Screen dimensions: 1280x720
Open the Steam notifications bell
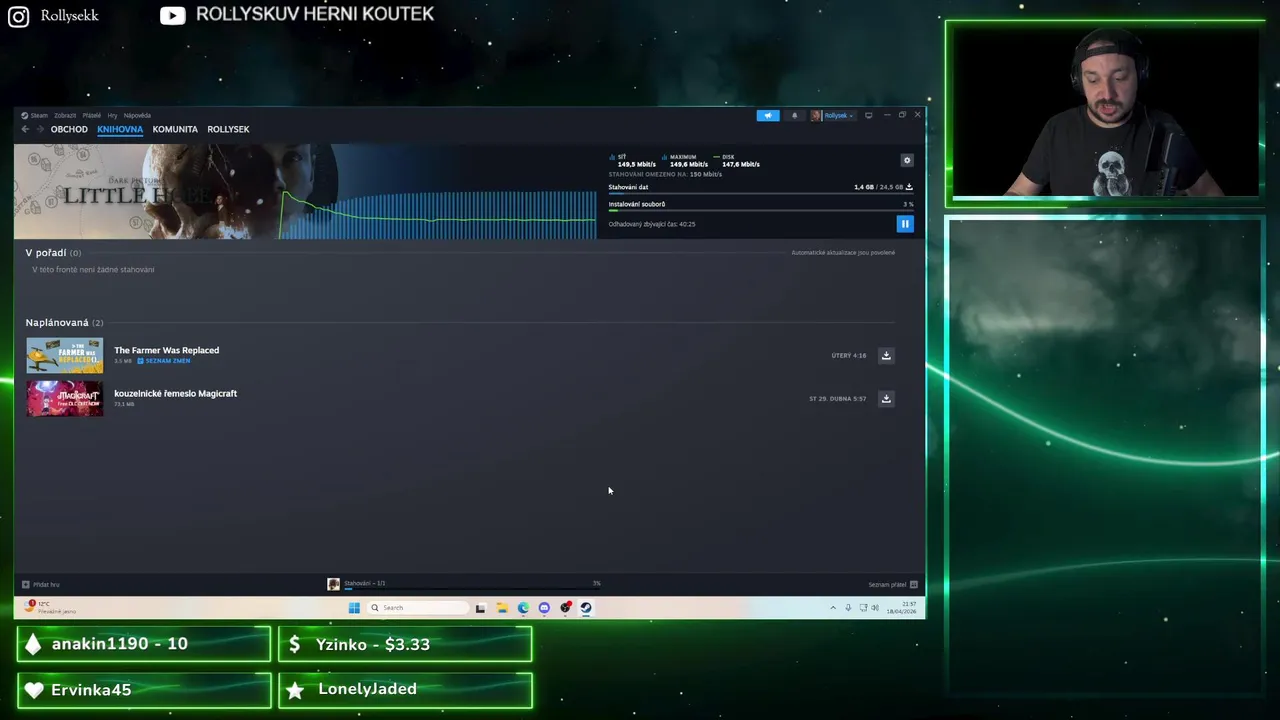tap(795, 115)
